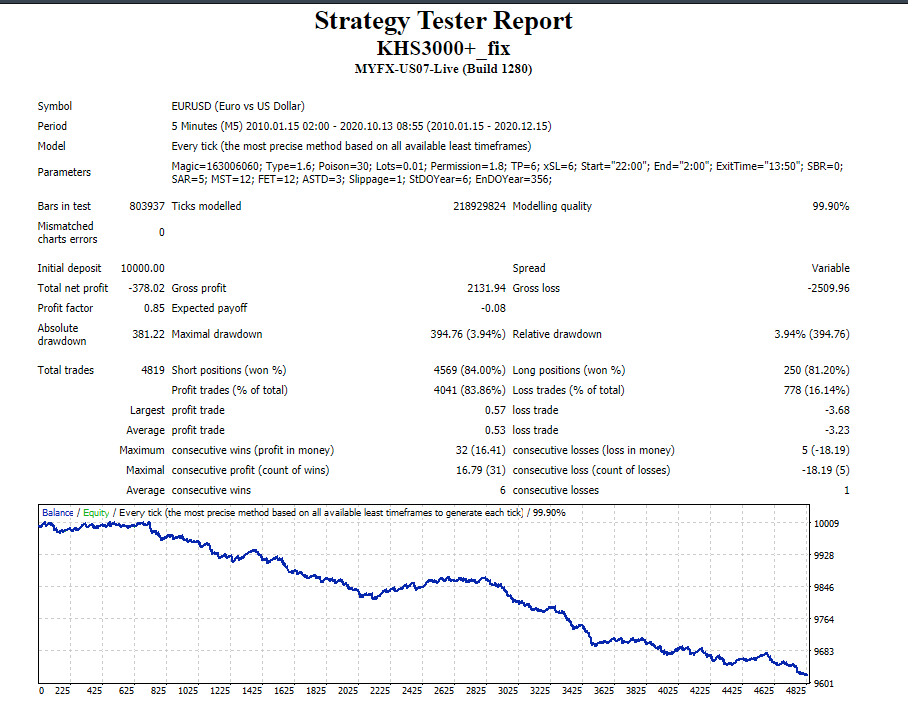Screen dimensions: 908x703
Task: Click Maximal consecutive loss value -18.19 (5)
Action: (x=826, y=470)
